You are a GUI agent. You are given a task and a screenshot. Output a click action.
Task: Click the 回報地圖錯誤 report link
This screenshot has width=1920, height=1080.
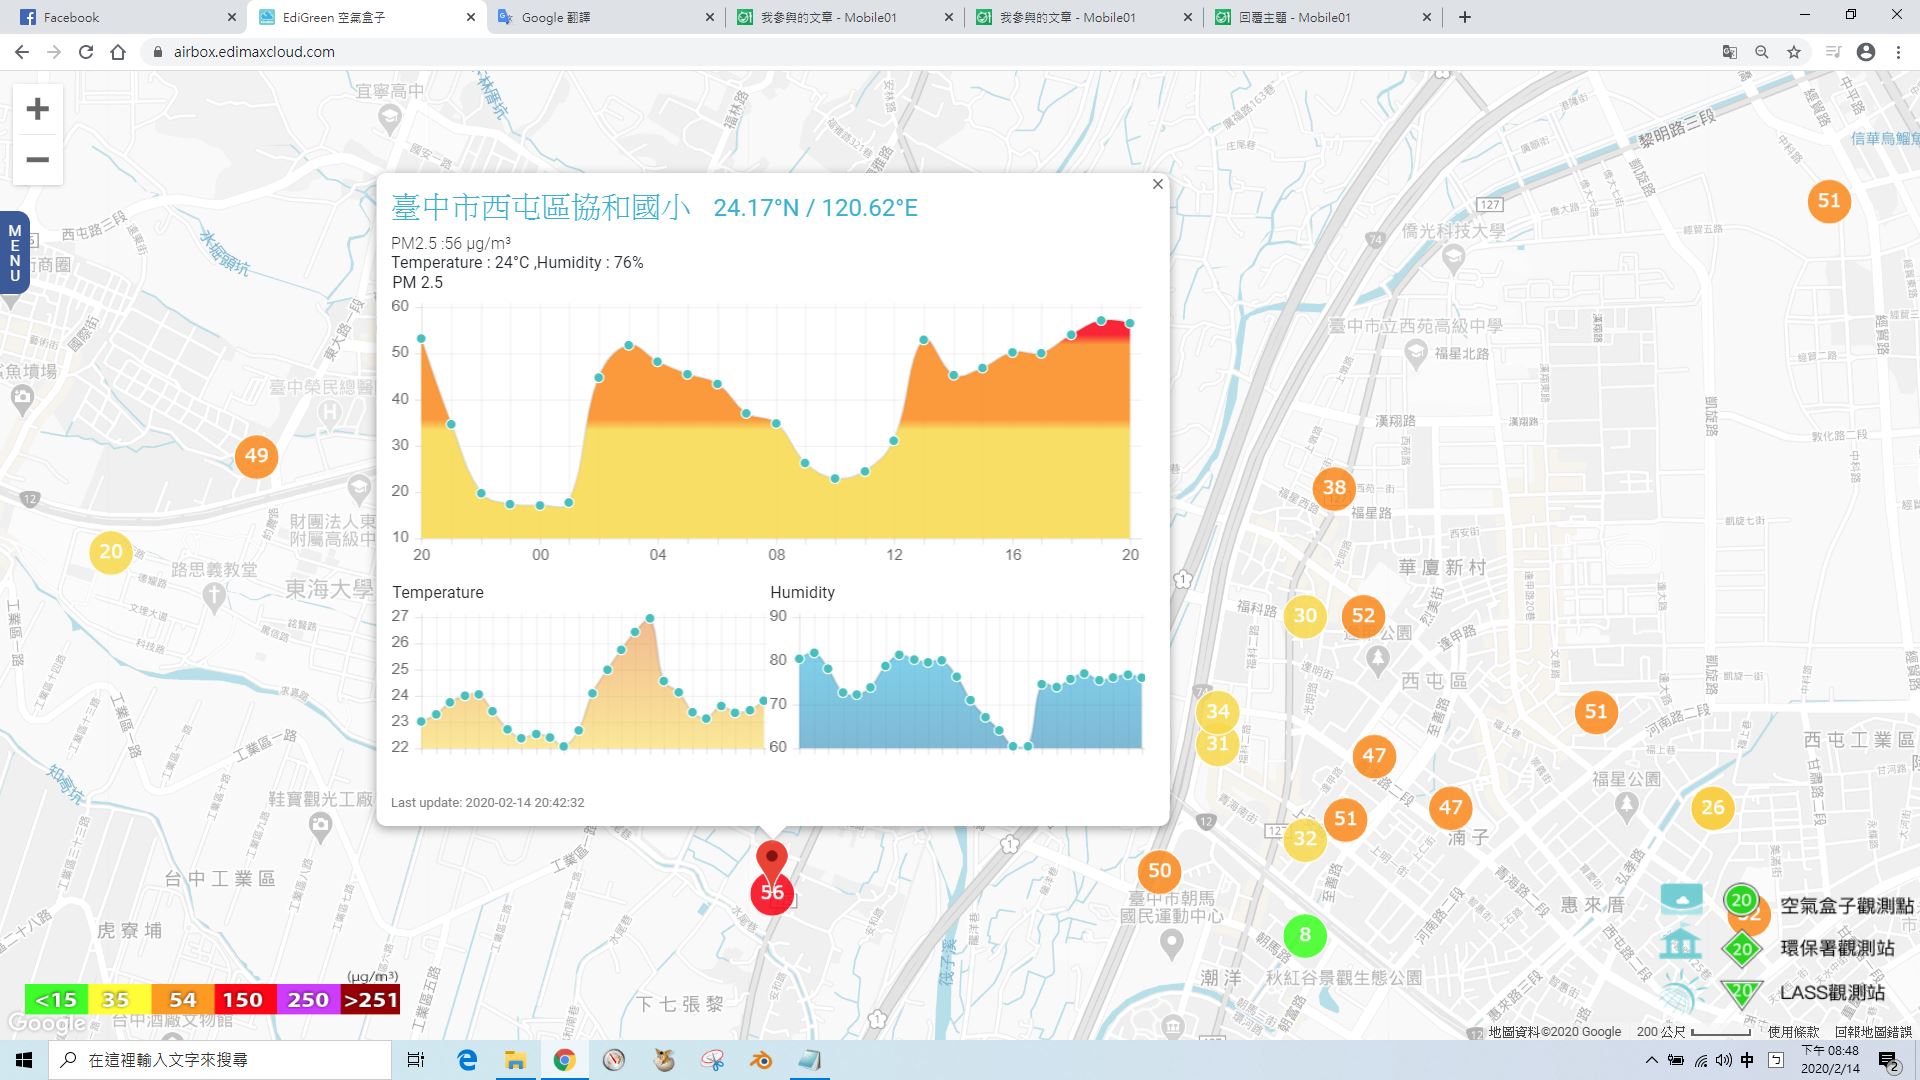coord(1873,1032)
